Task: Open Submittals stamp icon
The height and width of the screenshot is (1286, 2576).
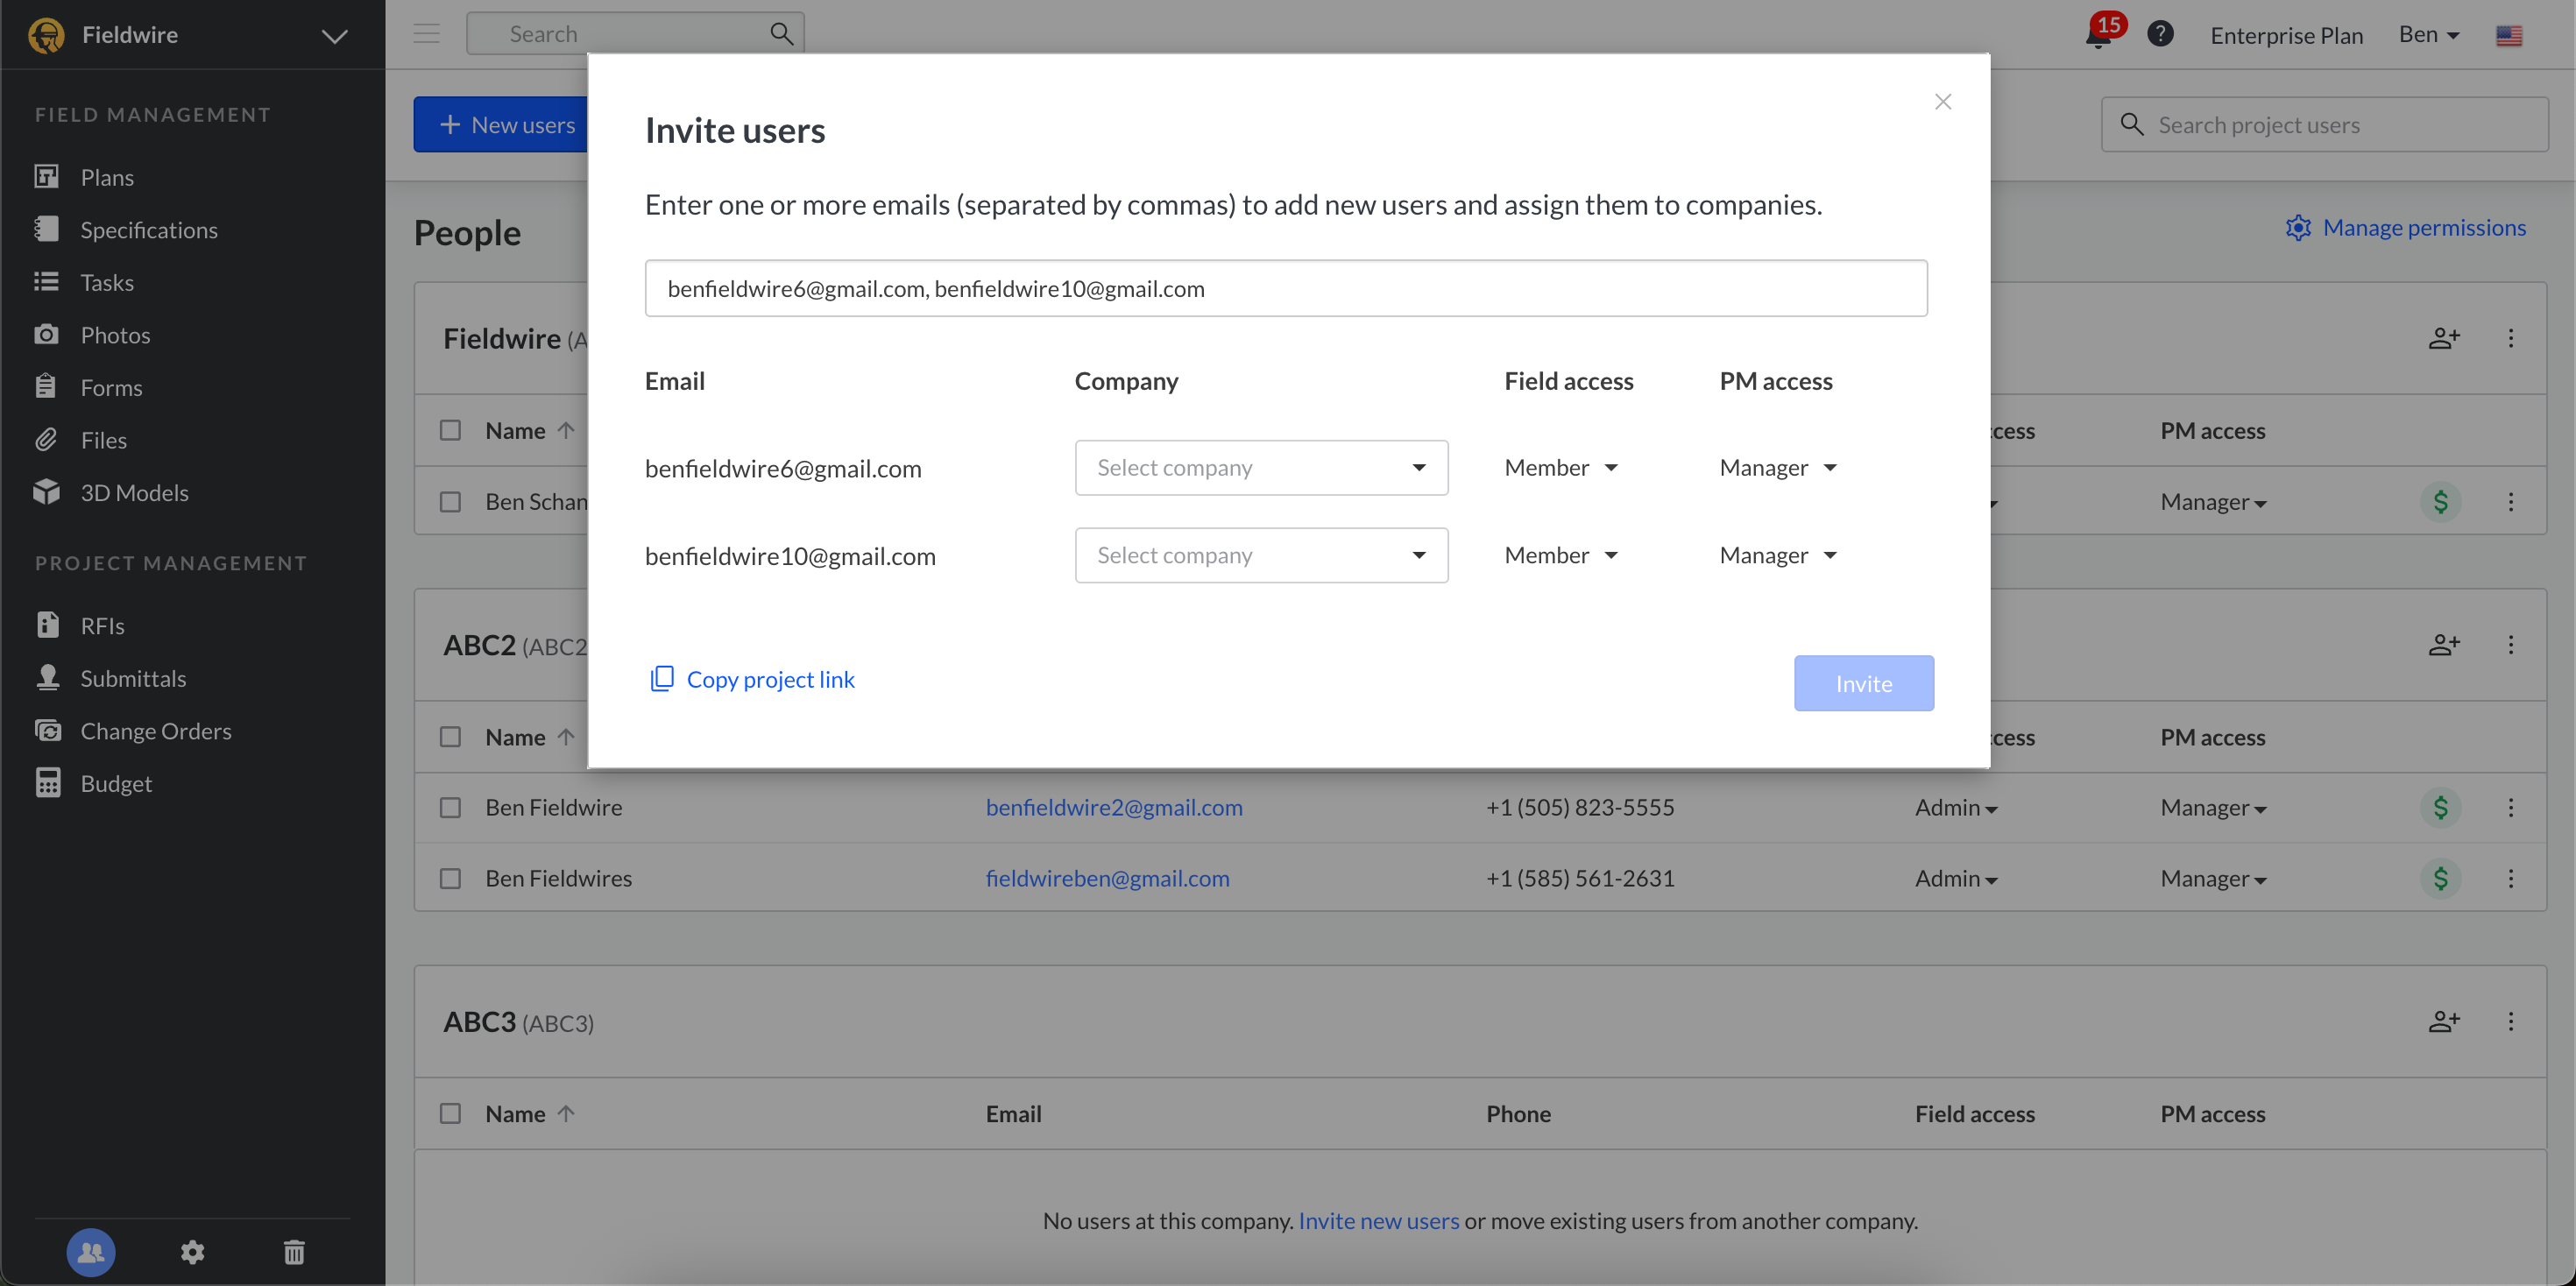Action: 47,678
